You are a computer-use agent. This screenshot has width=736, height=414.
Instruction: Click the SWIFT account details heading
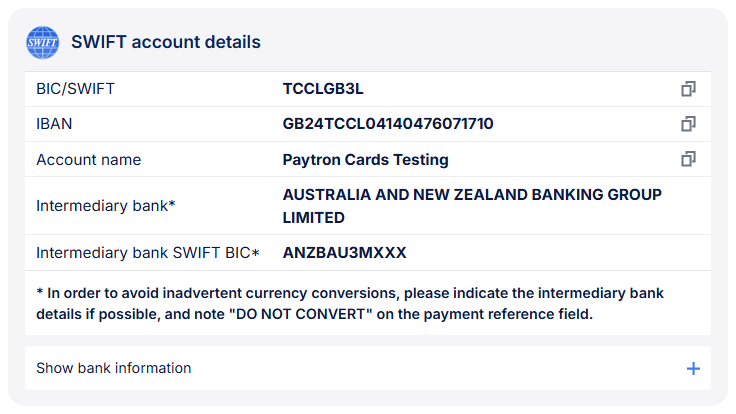[x=166, y=42]
